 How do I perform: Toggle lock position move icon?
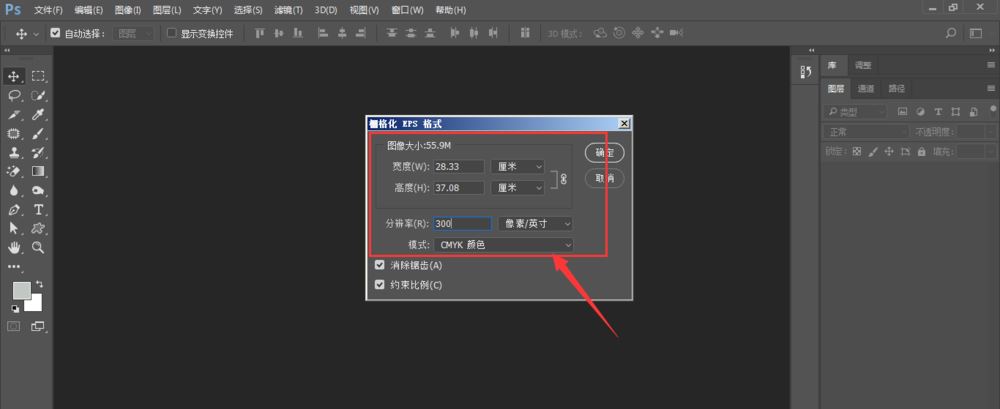(x=889, y=152)
